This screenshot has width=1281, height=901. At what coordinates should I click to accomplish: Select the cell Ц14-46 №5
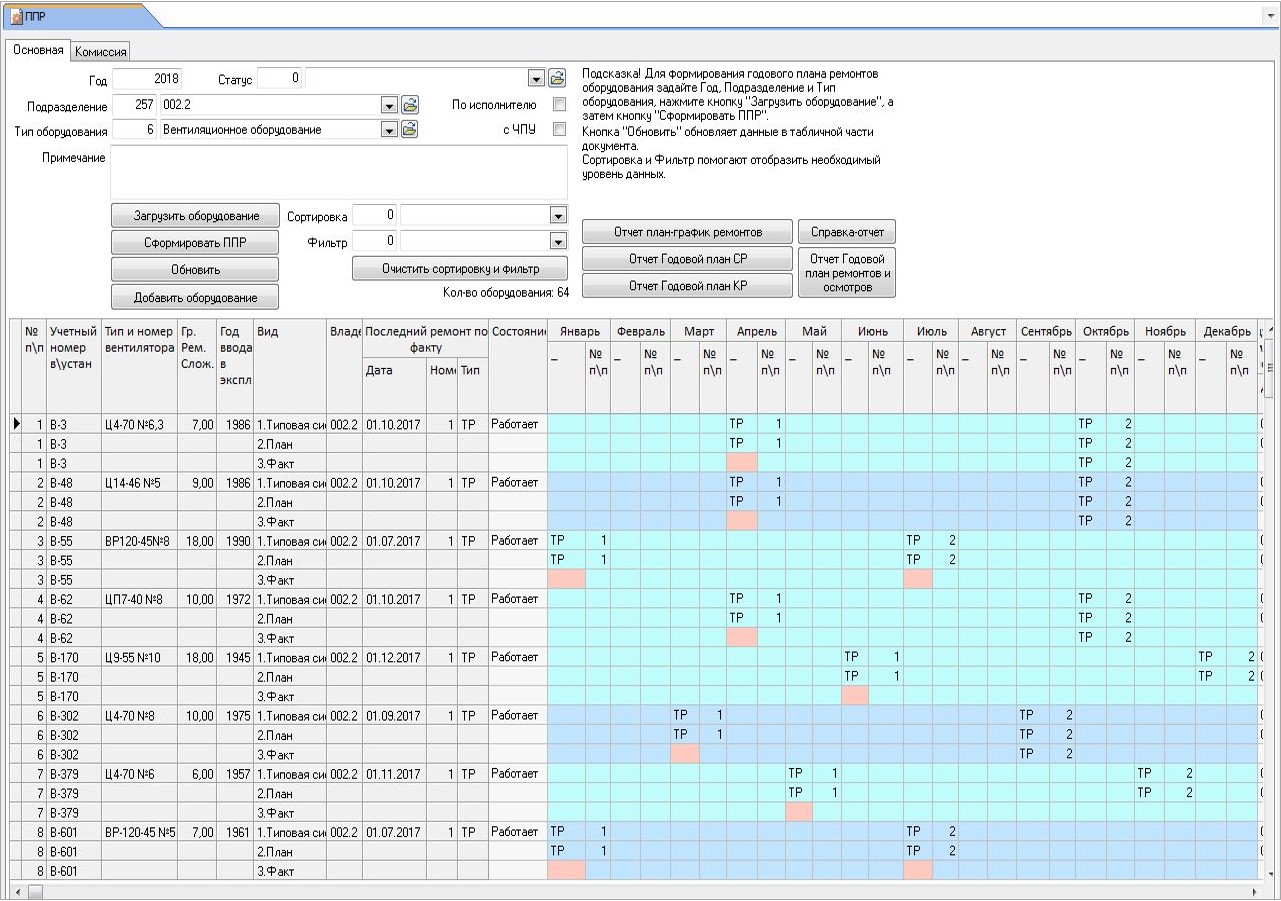pos(139,482)
